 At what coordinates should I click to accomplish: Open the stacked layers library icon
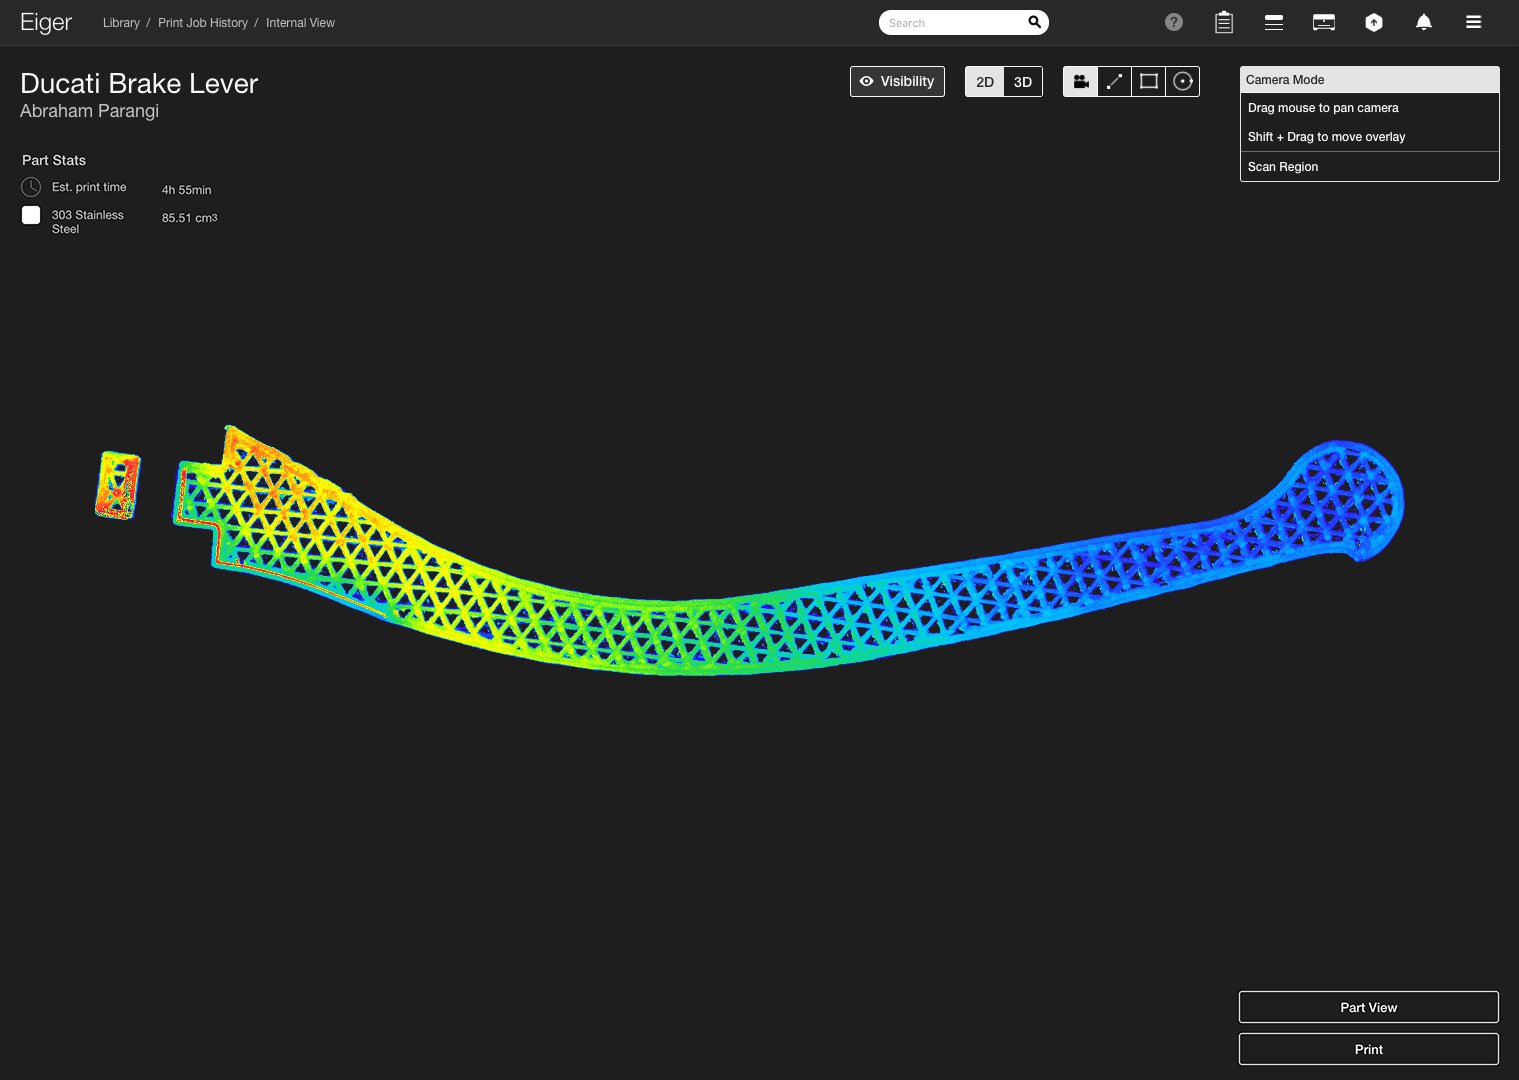pos(1274,22)
